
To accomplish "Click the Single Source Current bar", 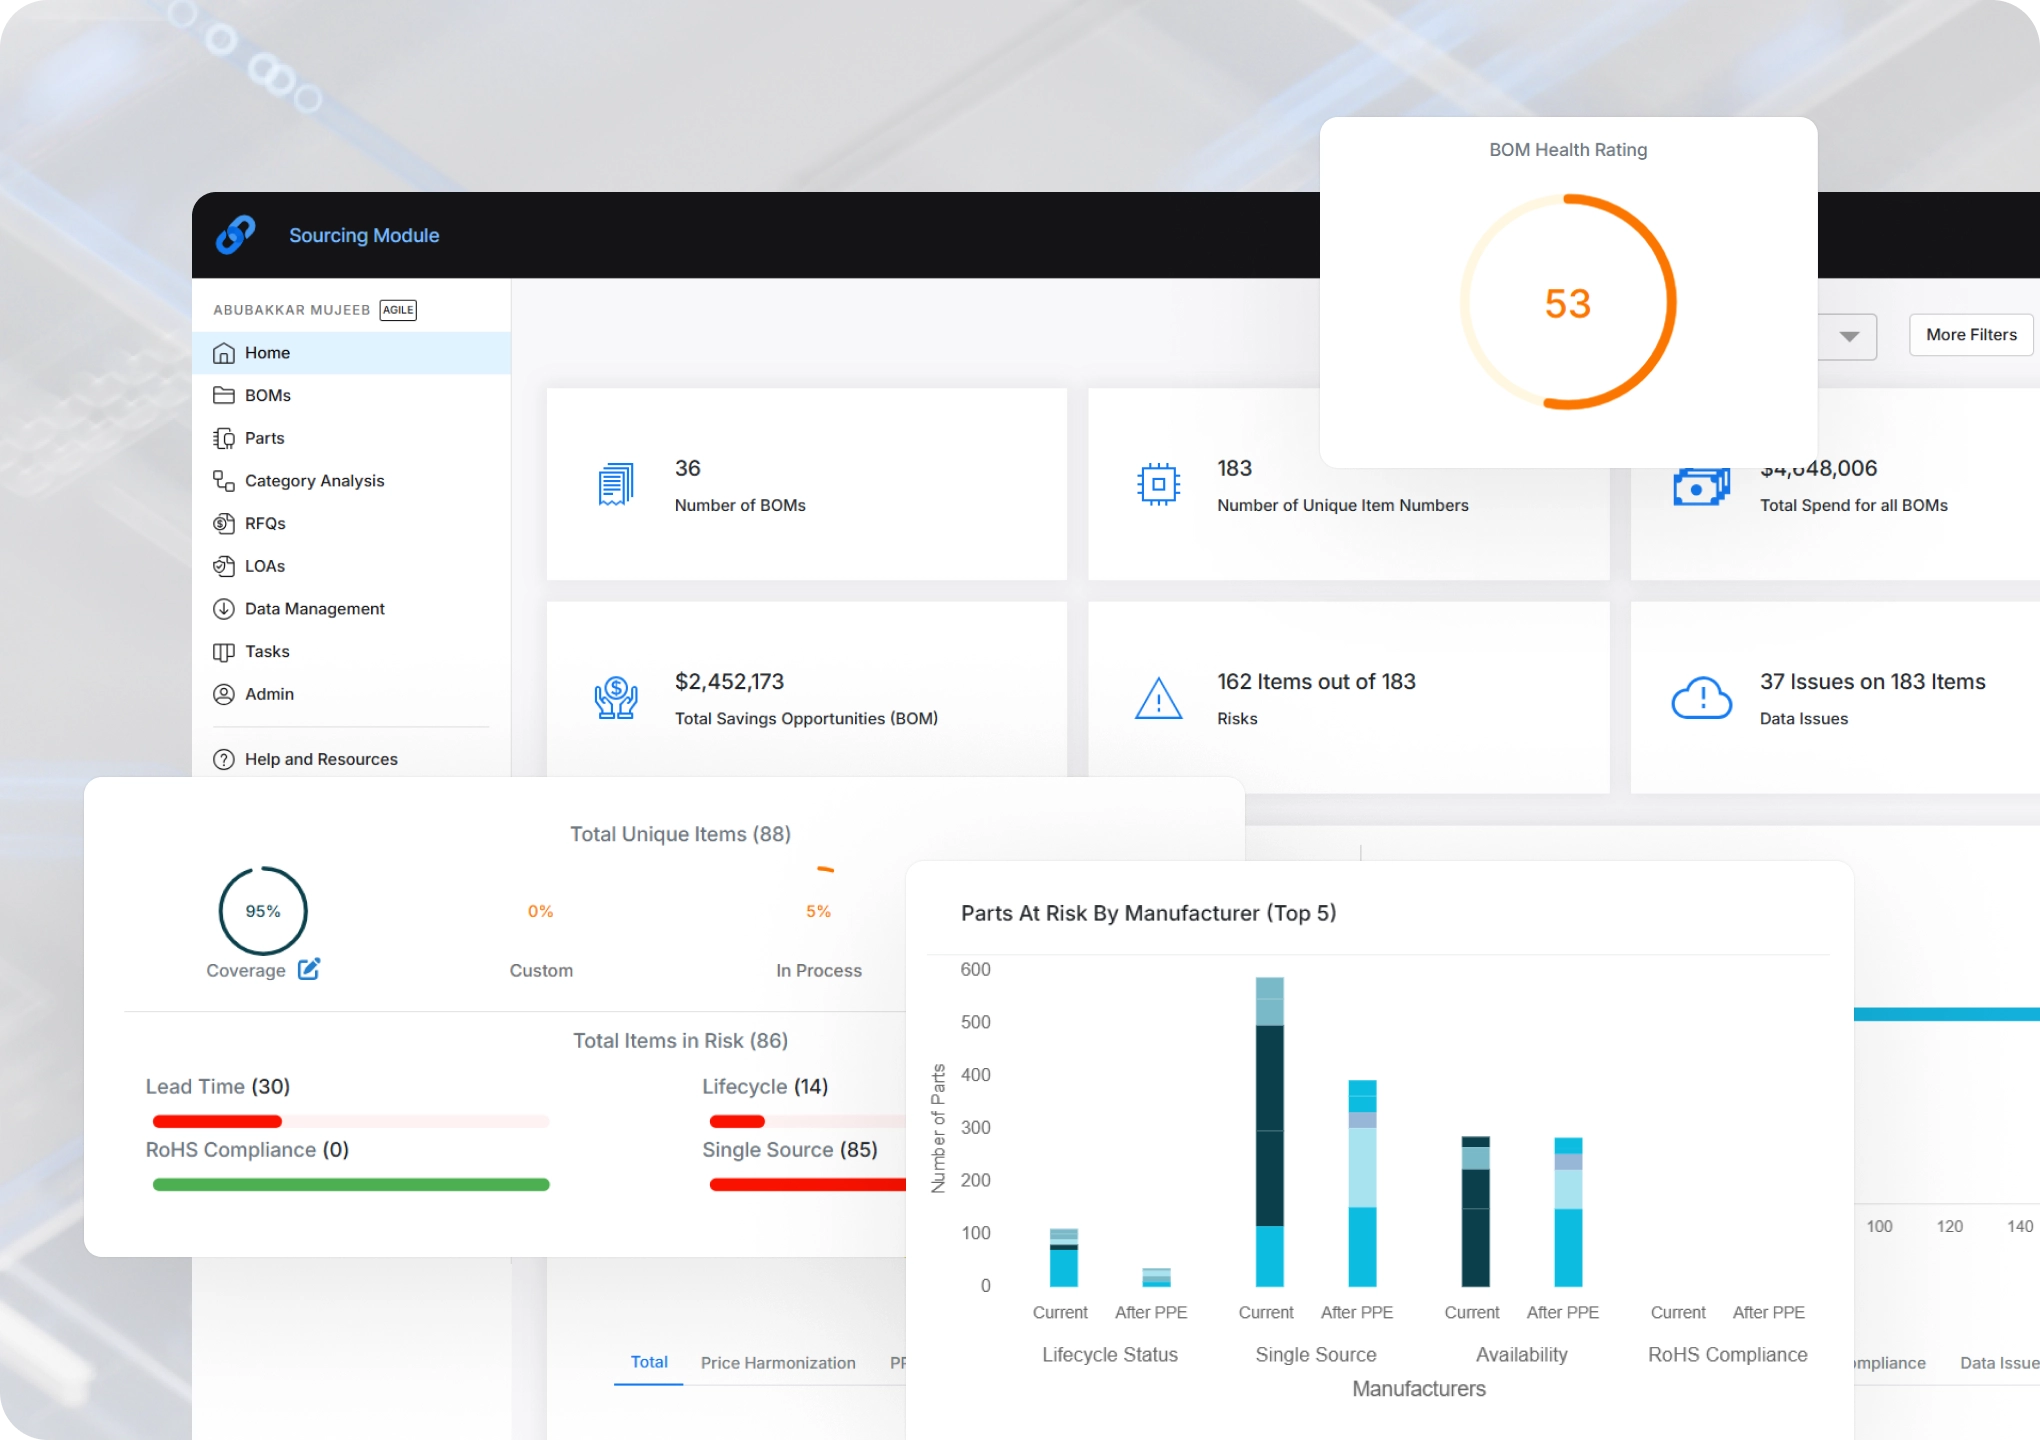I will pyautogui.click(x=1270, y=1132).
